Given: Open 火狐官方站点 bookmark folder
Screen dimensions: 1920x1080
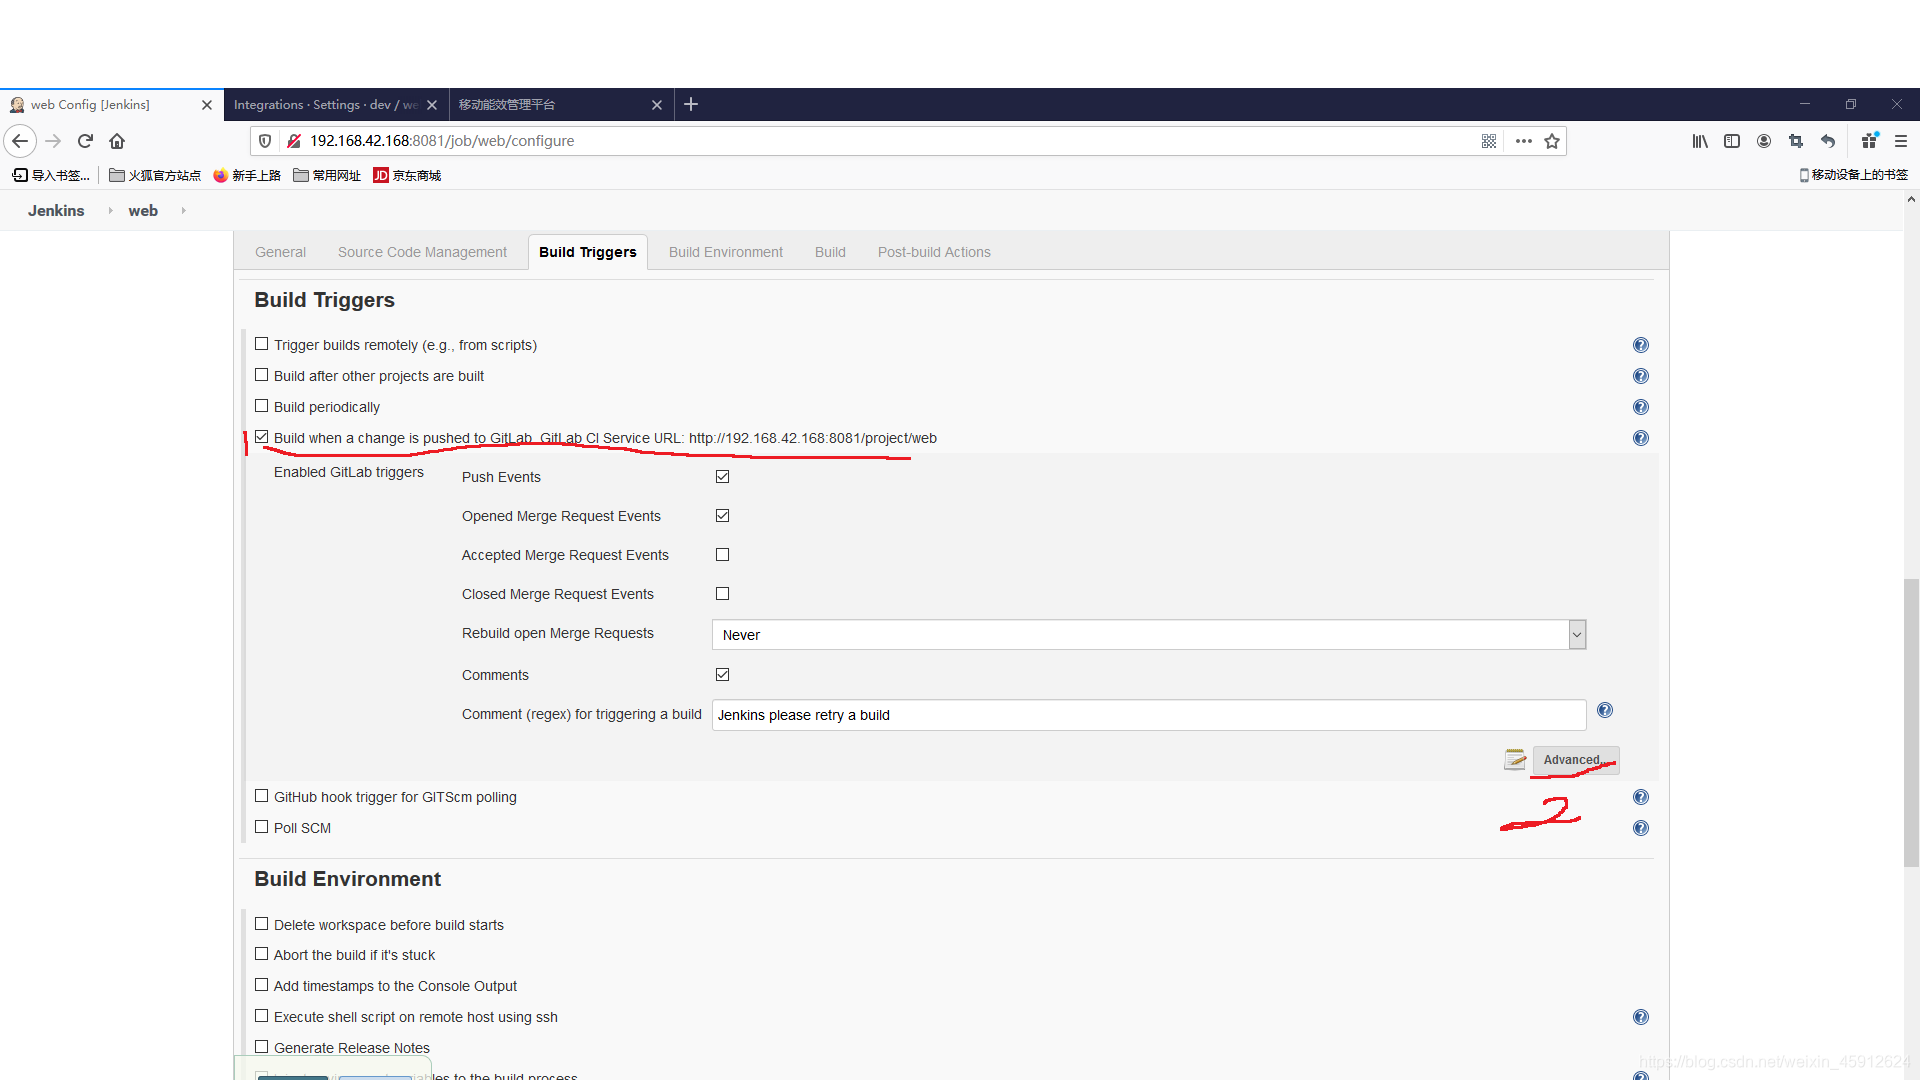Looking at the screenshot, I should pos(155,175).
